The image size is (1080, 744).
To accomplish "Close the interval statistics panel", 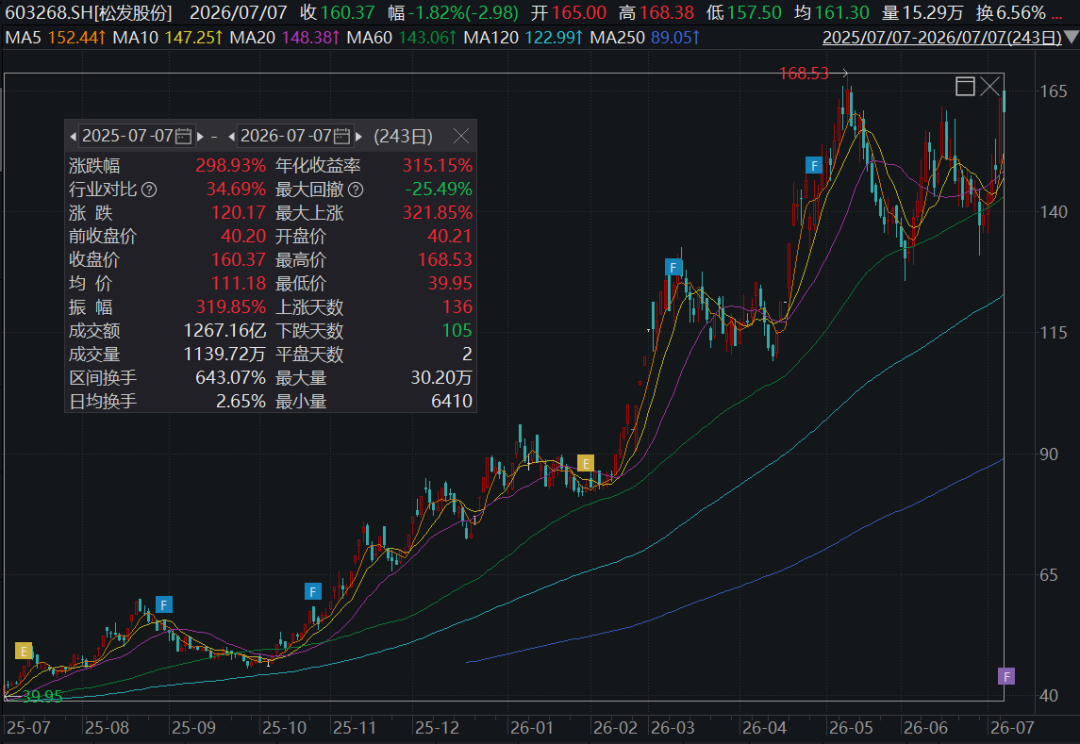I will tap(461, 136).
